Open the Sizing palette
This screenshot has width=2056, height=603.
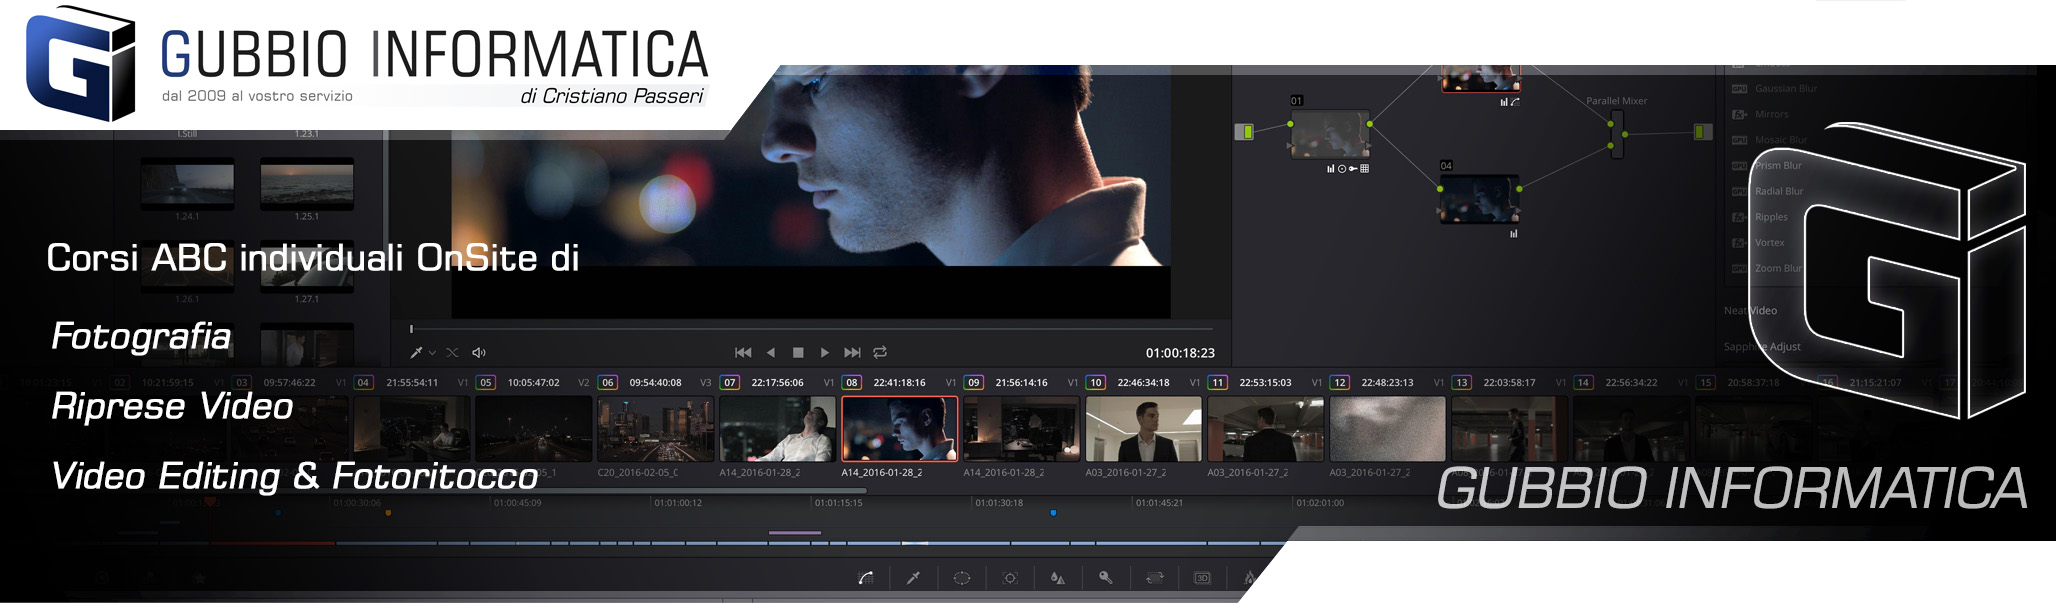1154,578
